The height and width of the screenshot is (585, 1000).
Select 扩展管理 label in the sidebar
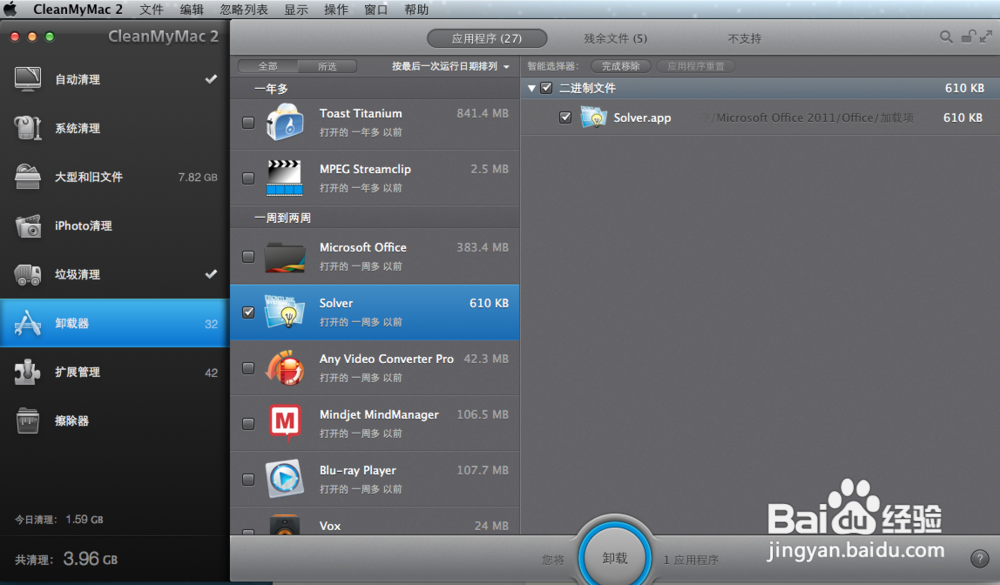77,372
